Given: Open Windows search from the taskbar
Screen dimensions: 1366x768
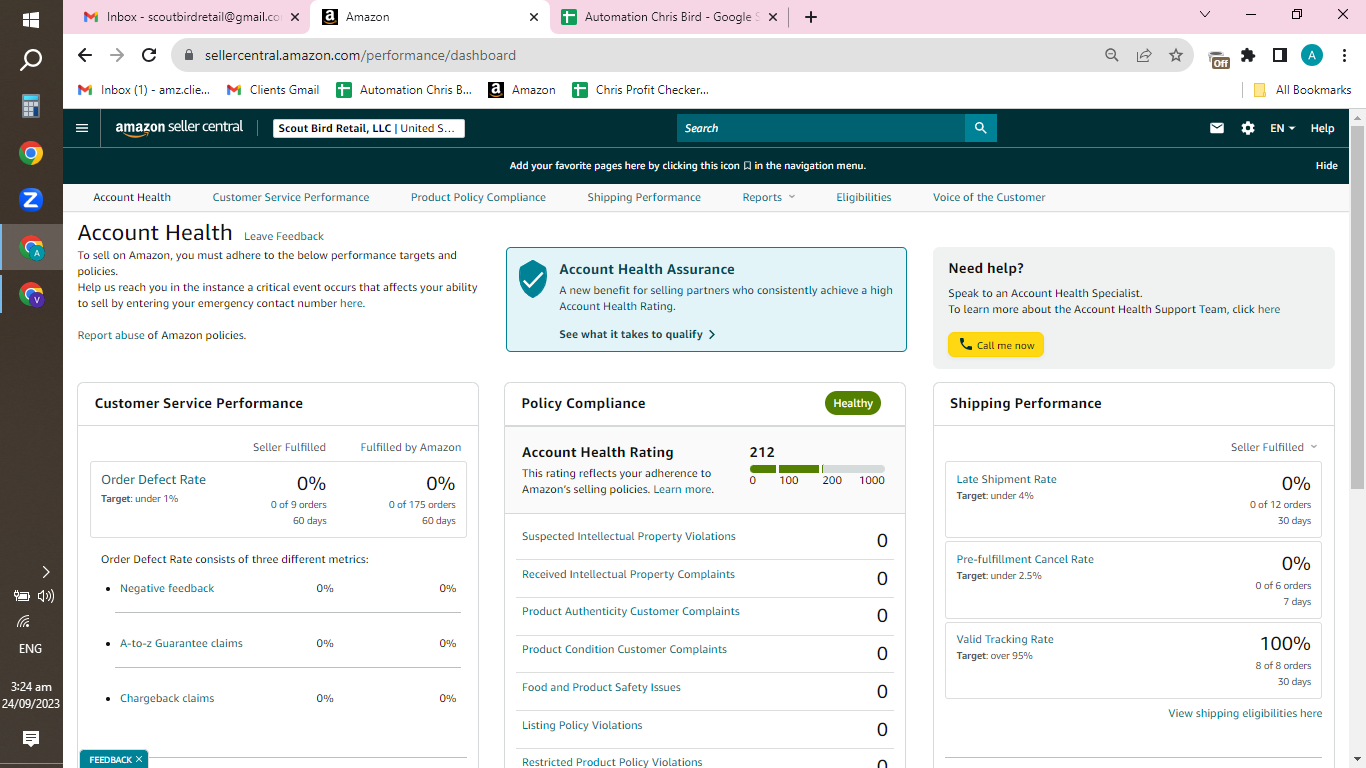Looking at the screenshot, I should 31,60.
